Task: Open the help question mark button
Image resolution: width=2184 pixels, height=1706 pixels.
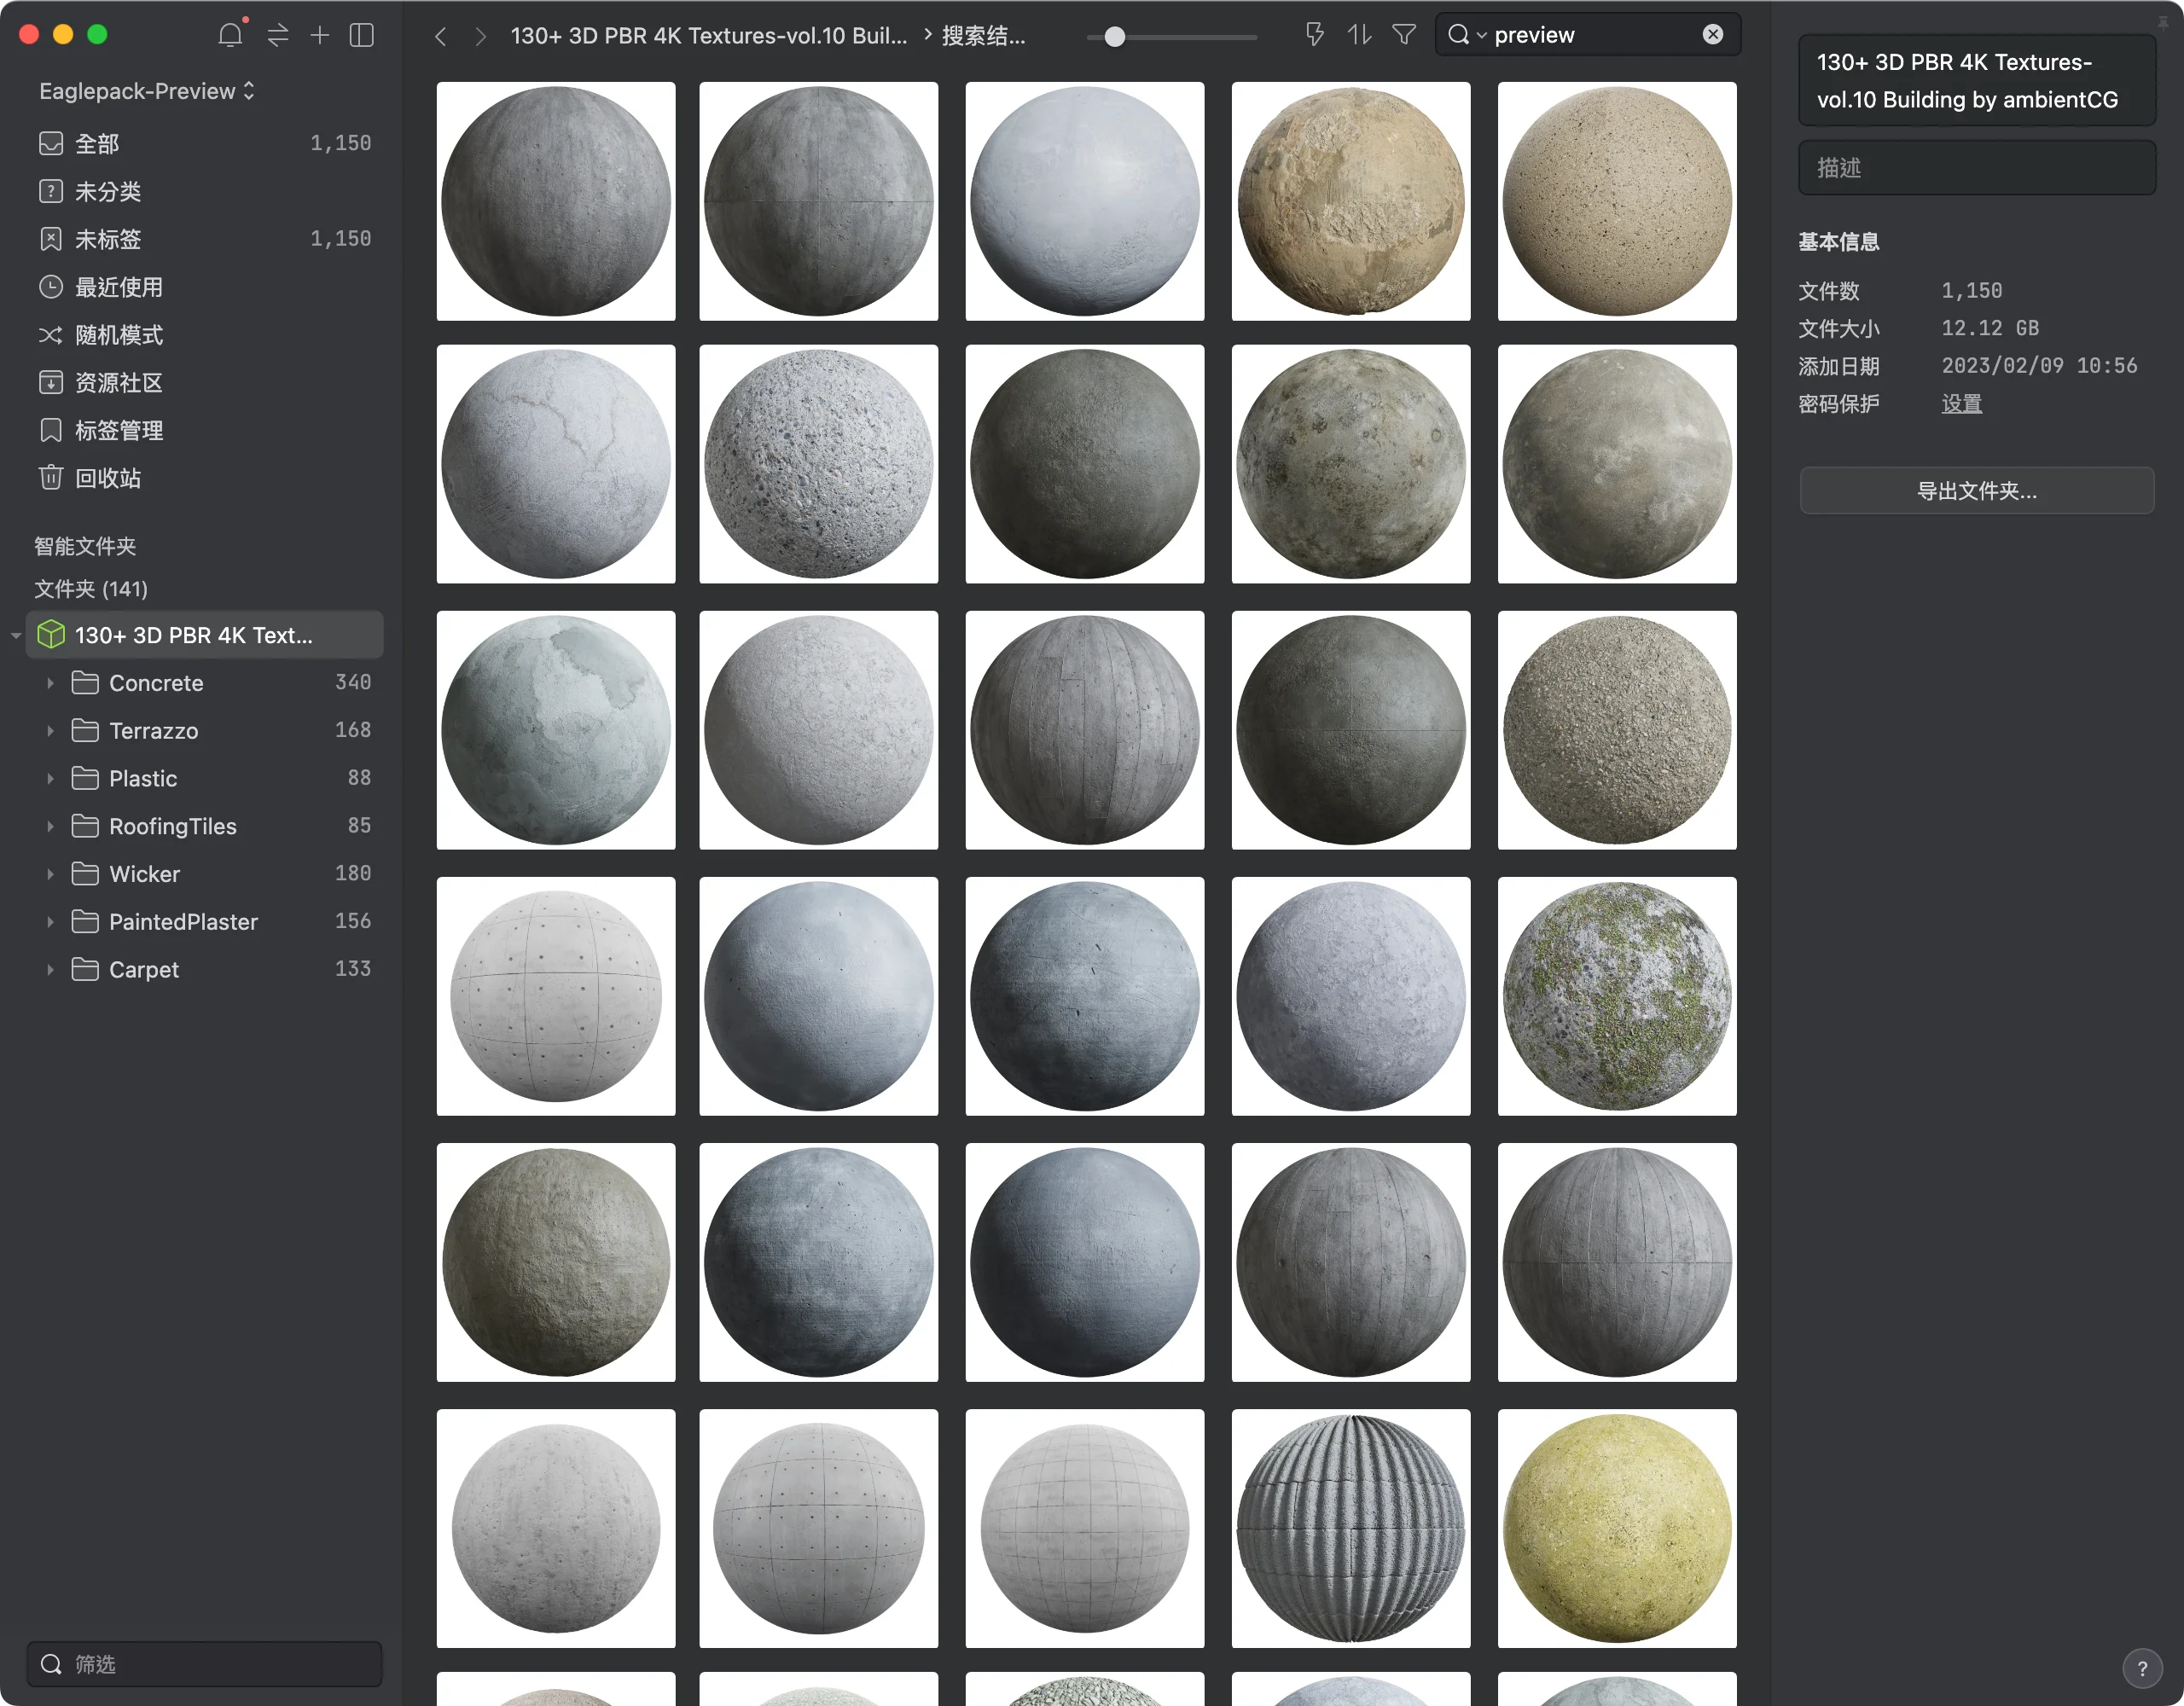Action: pos(2142,1668)
